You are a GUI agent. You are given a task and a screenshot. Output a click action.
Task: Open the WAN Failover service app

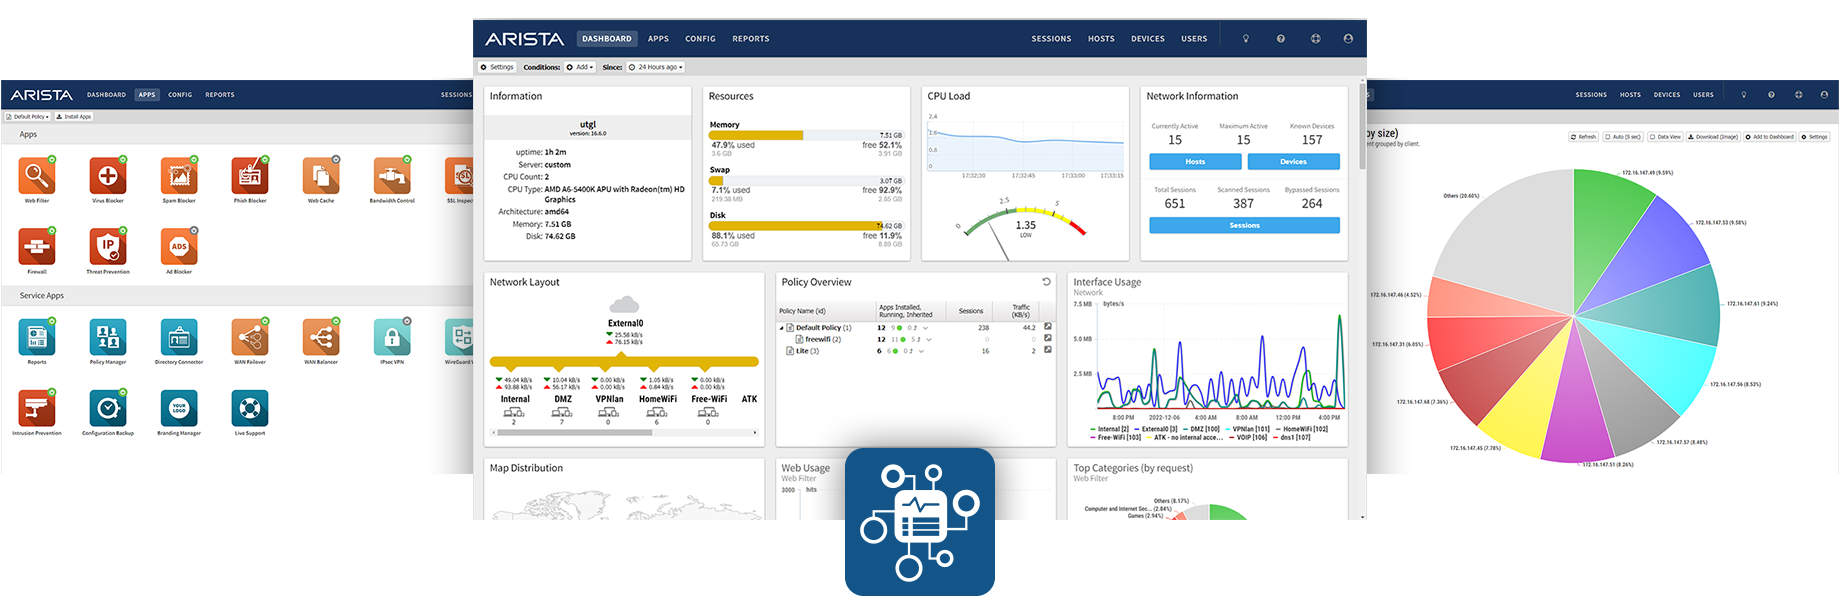(x=250, y=337)
